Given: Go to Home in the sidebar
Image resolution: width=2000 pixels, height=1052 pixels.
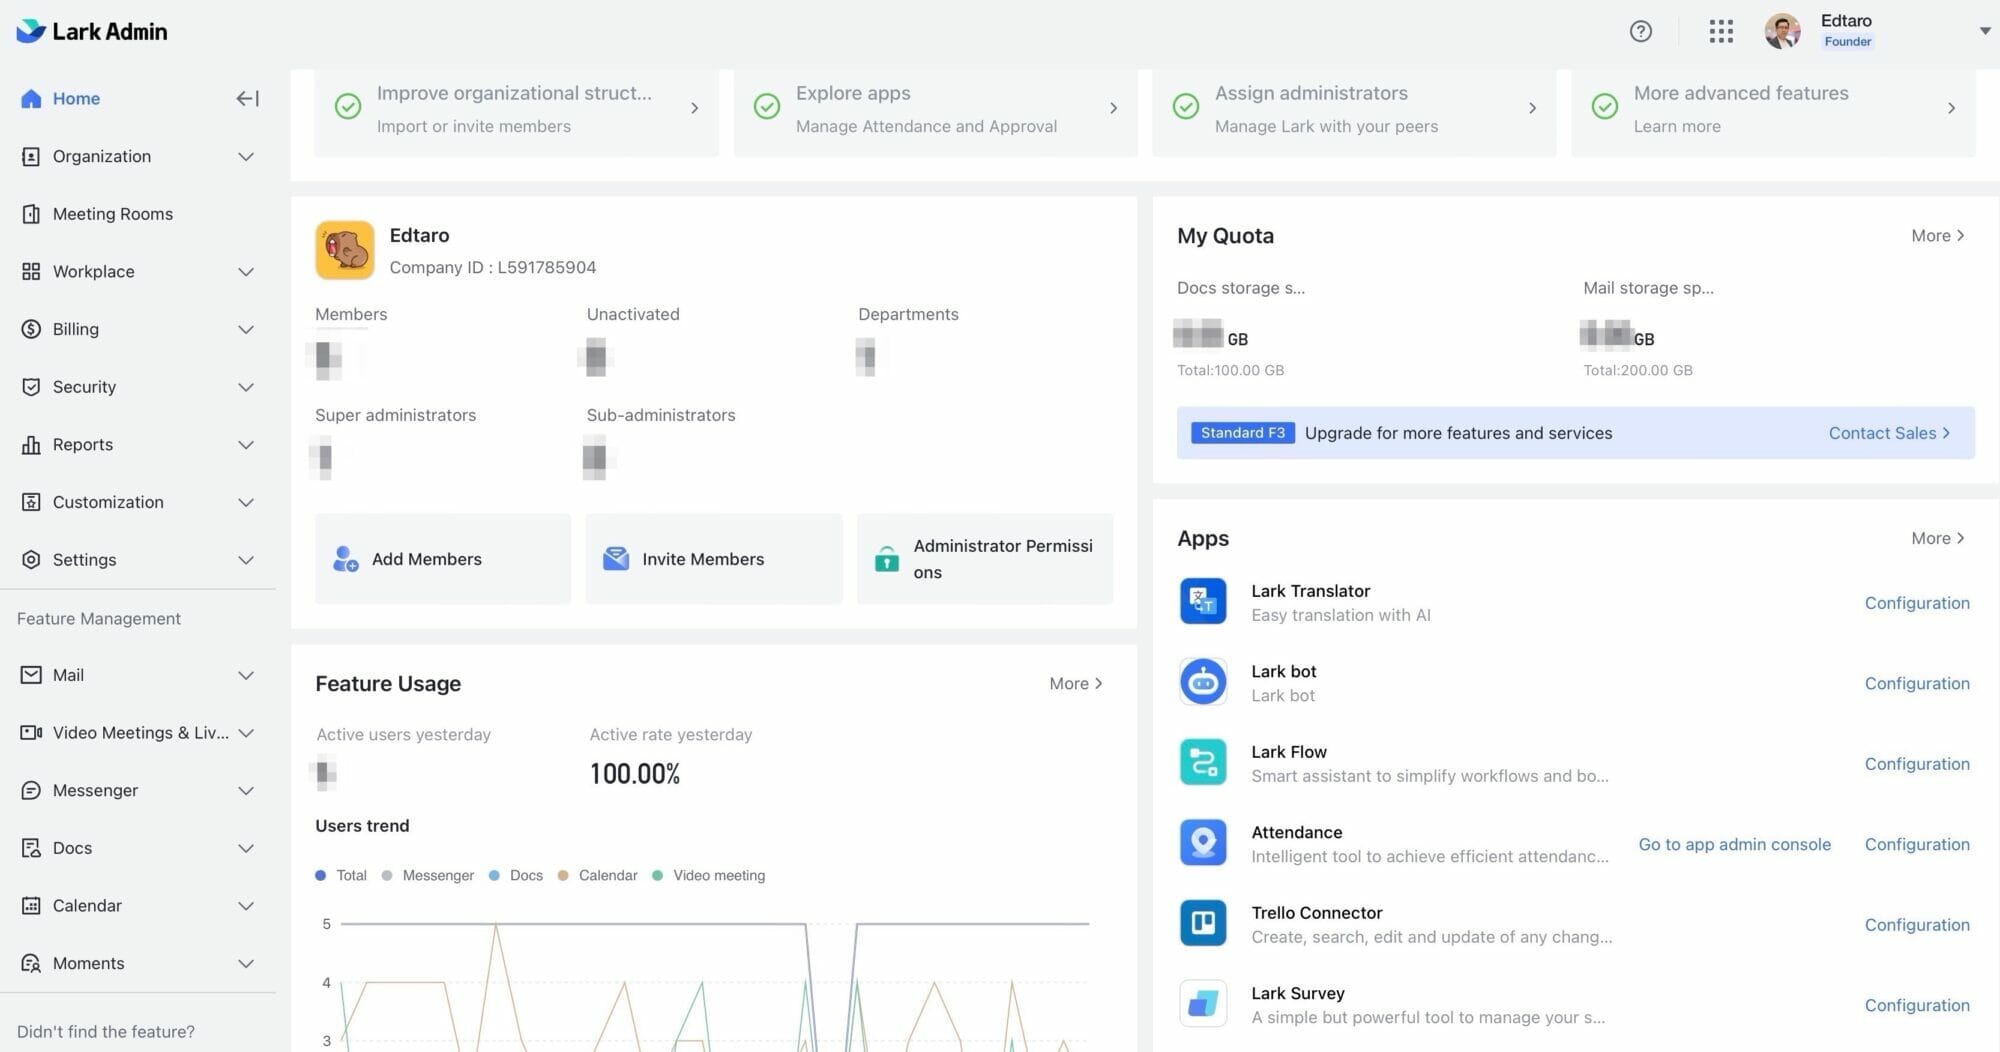Looking at the screenshot, I should (x=76, y=98).
